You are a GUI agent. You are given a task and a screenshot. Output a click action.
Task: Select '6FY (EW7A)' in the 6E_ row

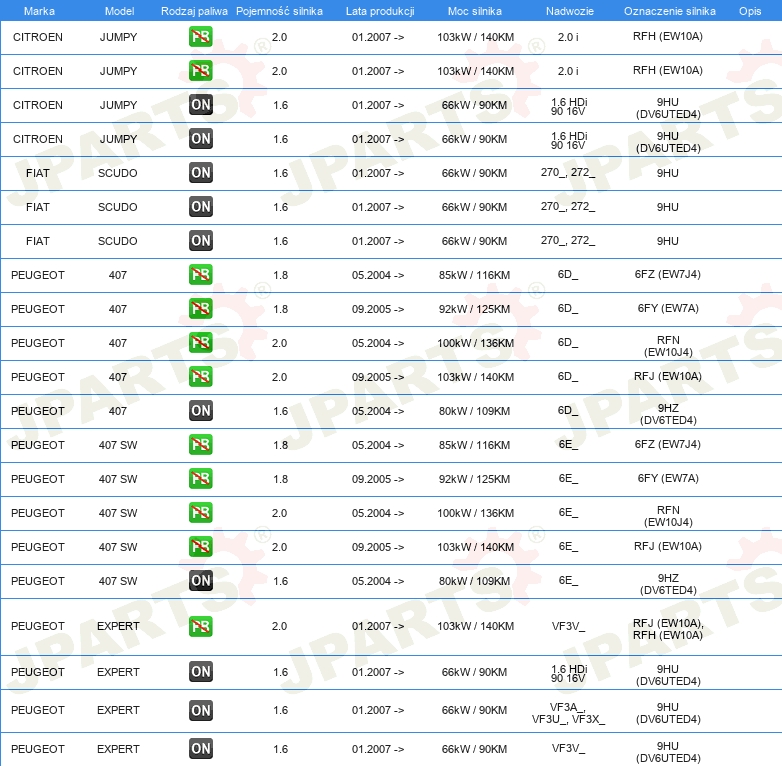click(668, 478)
